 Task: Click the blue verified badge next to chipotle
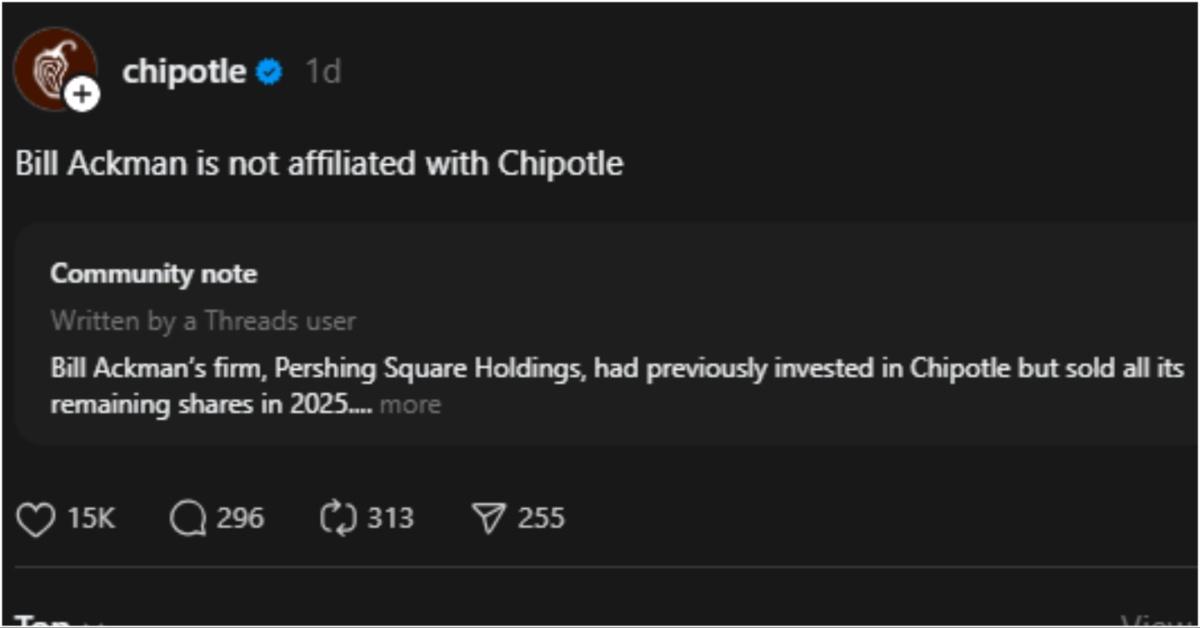(268, 70)
